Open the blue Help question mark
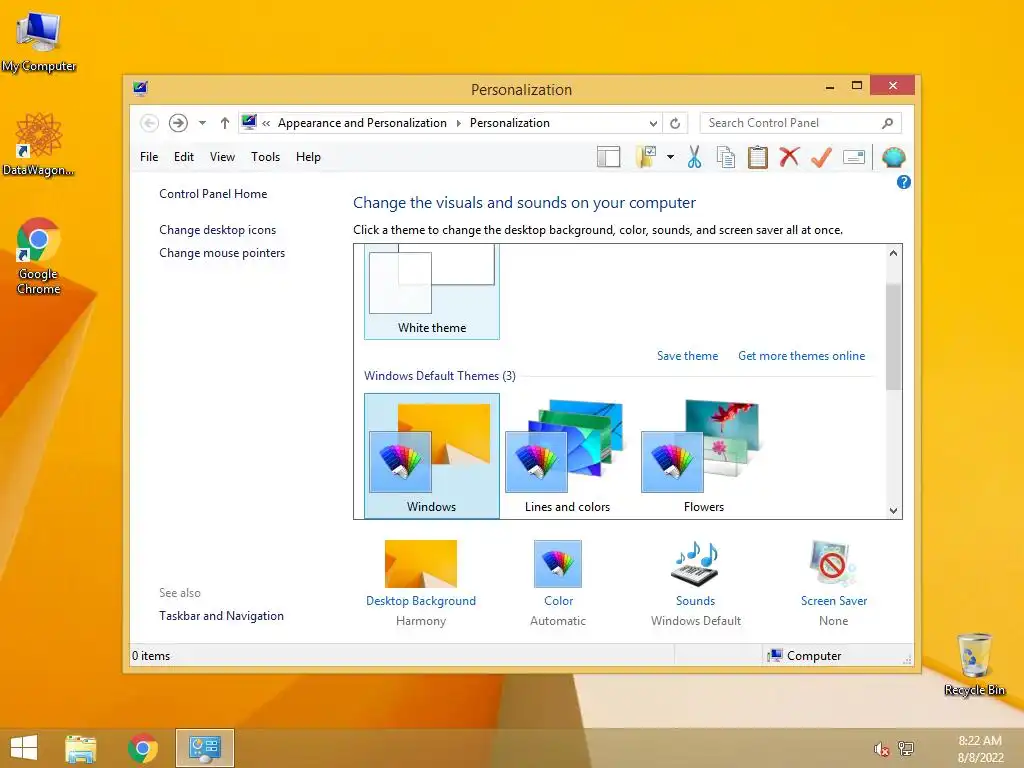 [x=903, y=182]
